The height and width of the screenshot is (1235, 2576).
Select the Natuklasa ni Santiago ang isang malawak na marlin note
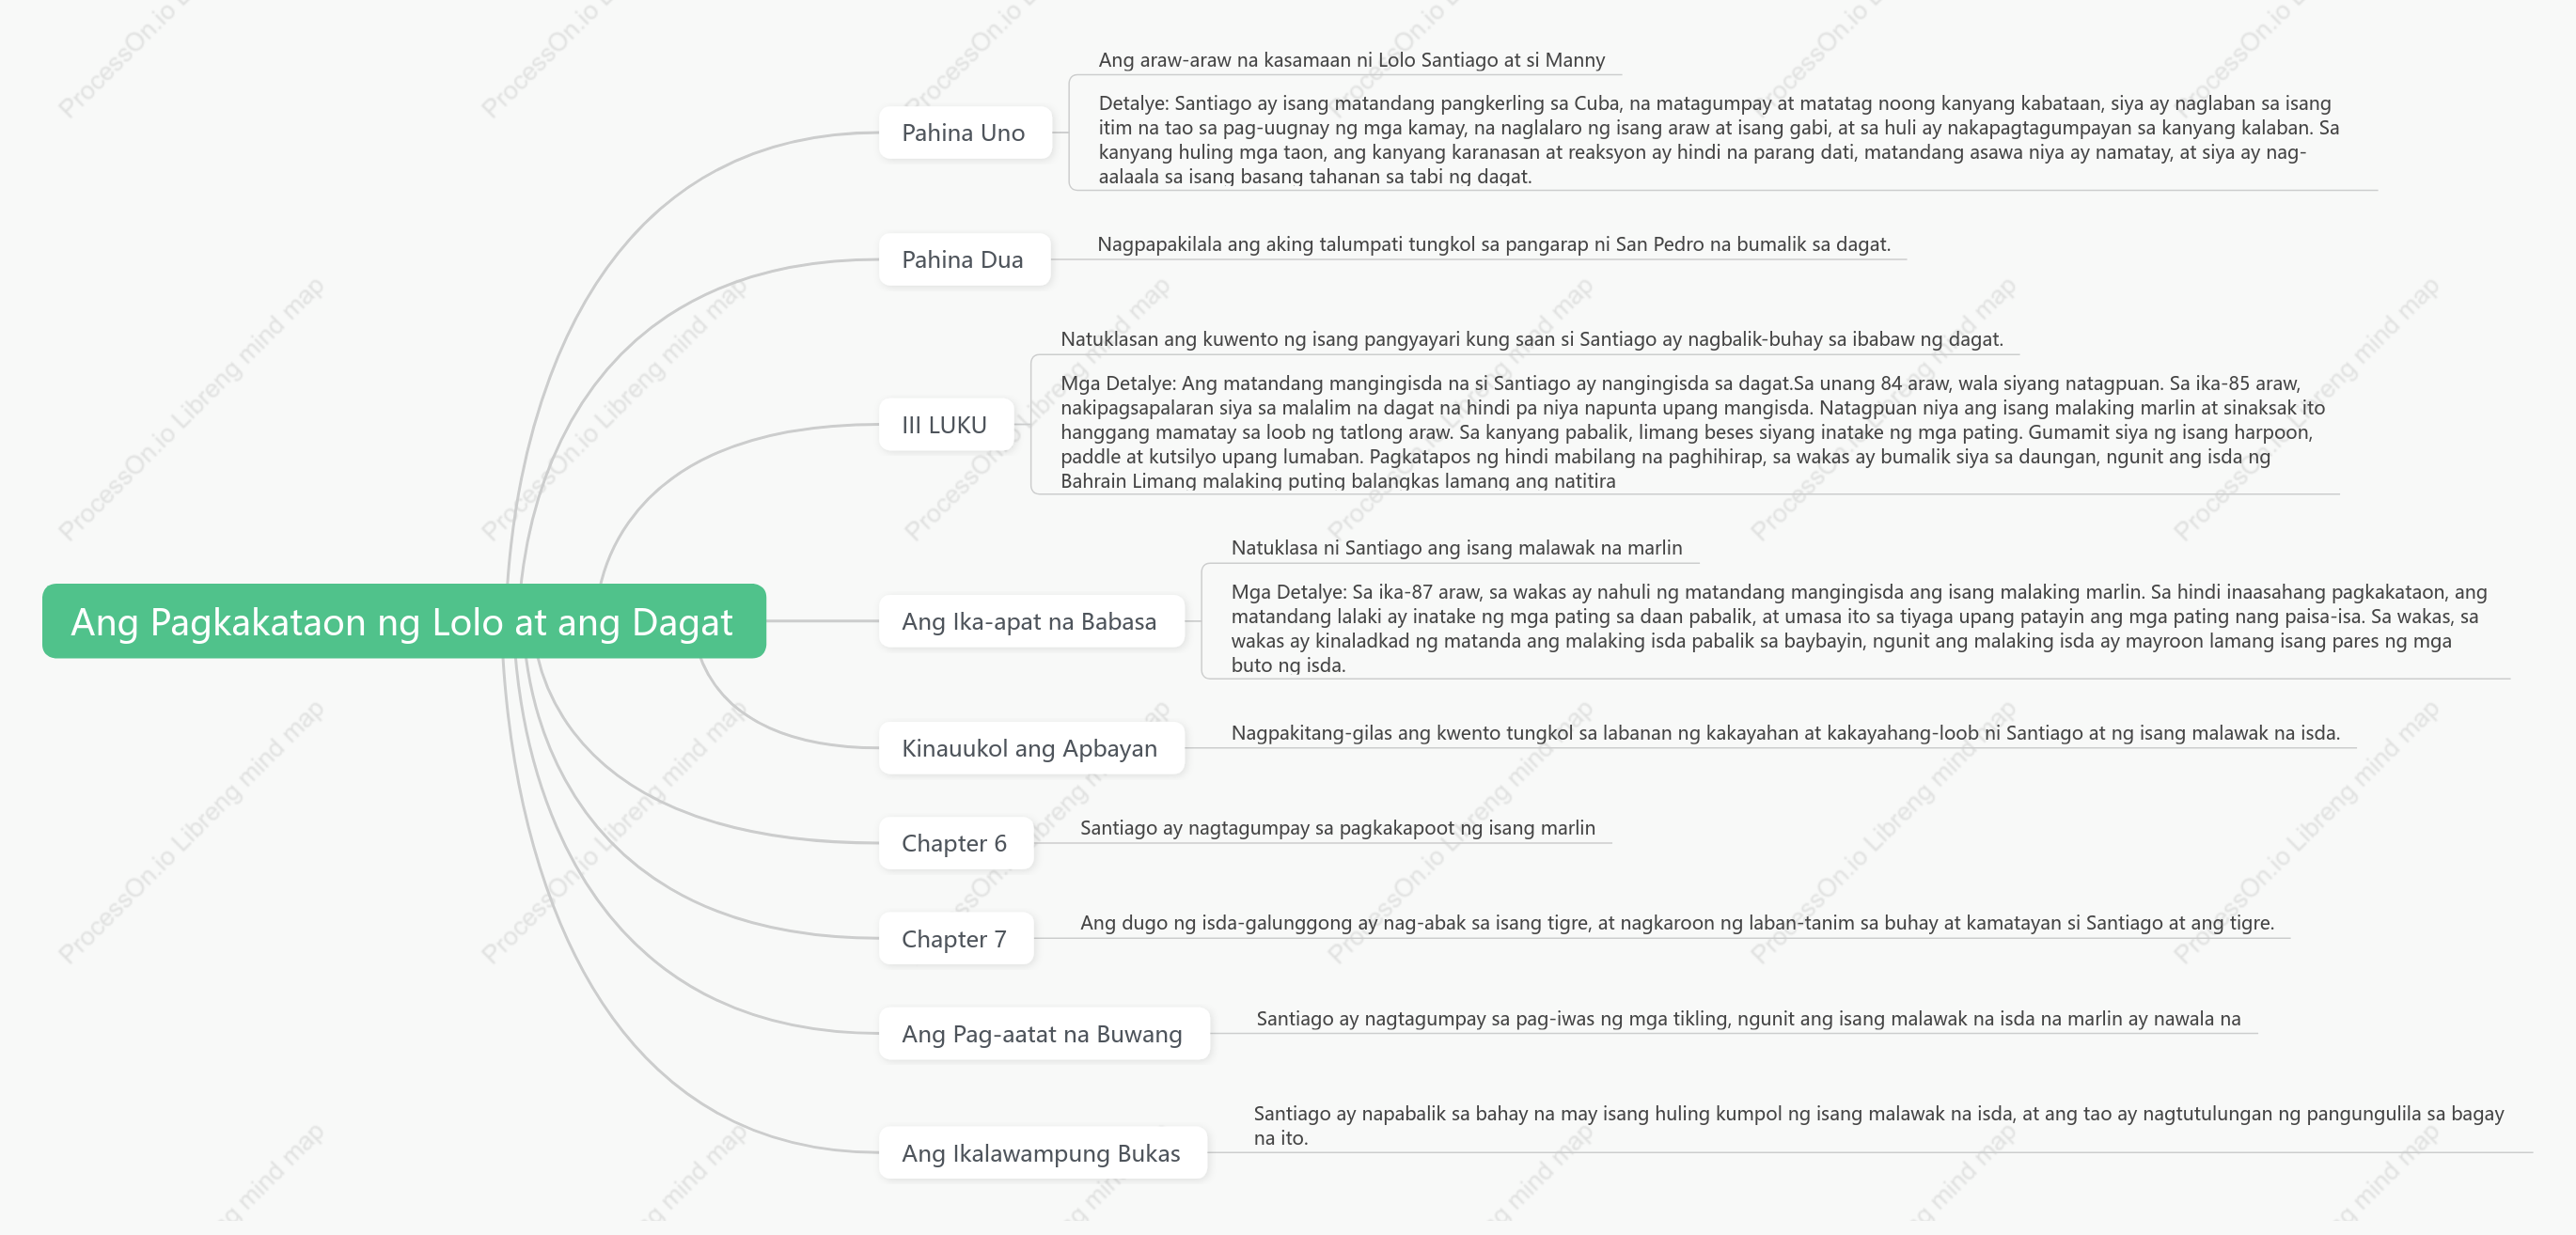pos(1456,548)
